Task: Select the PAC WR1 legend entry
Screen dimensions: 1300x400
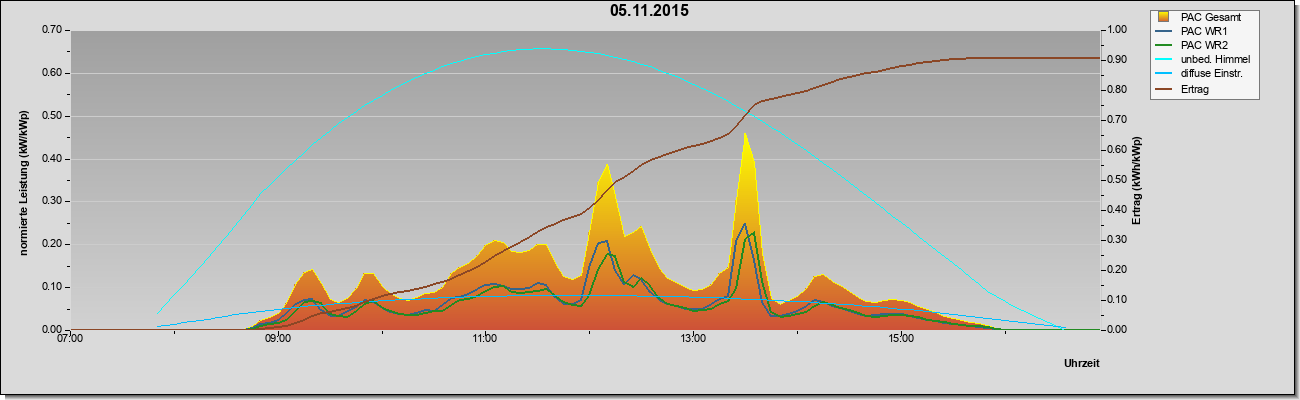Action: 1191,31
